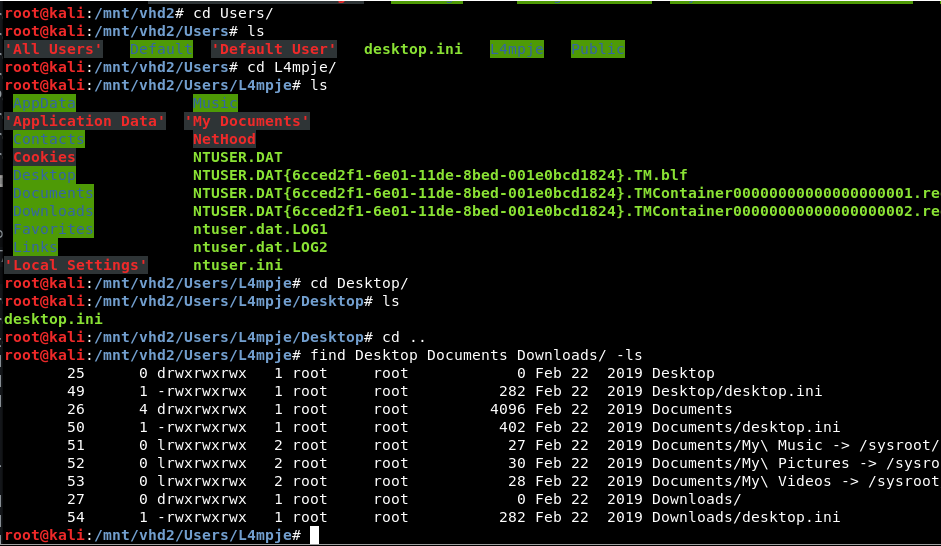Click the 'Documents/My\ Videos' symlink path
941x546 pixels.
(742, 481)
